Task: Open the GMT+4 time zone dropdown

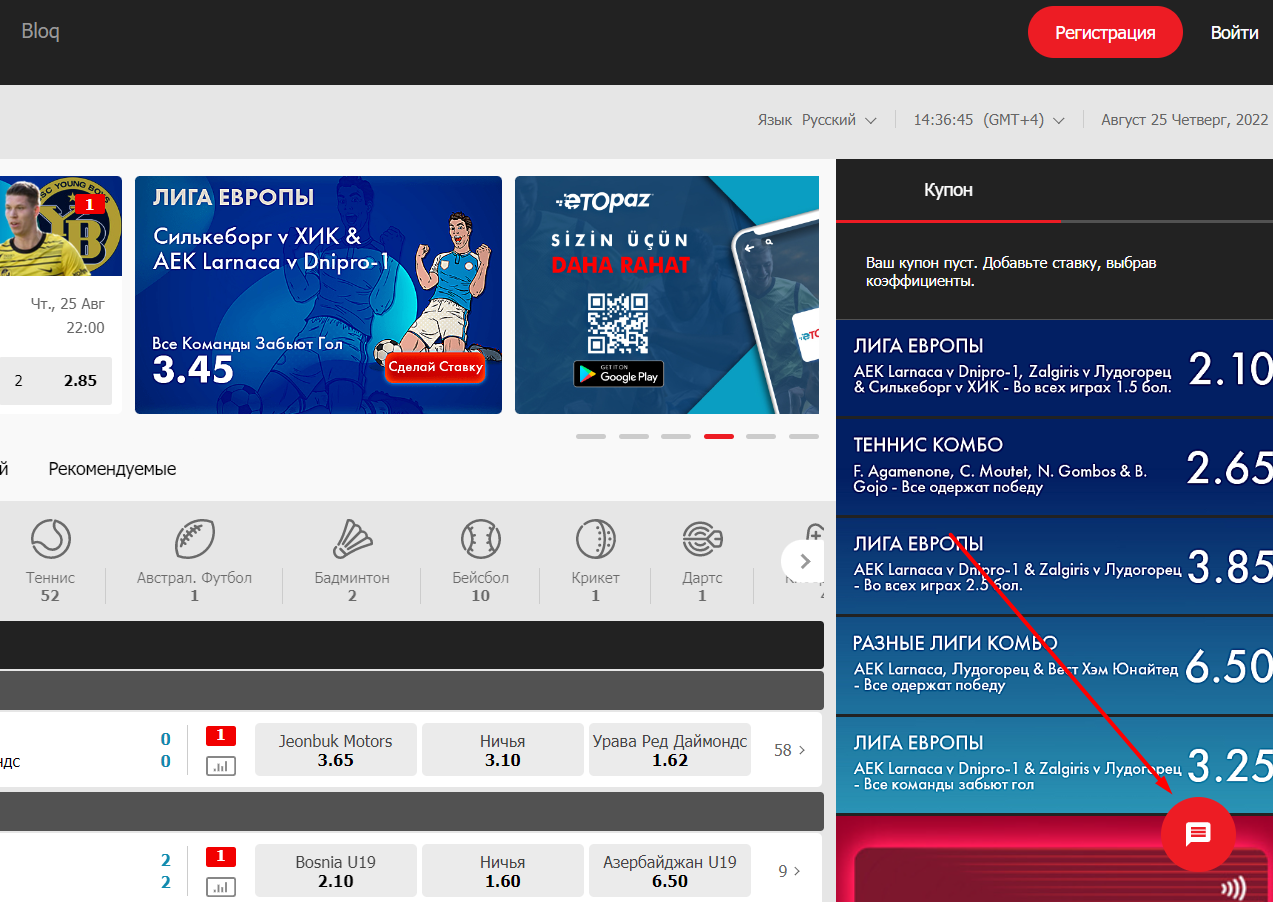Action: click(989, 120)
